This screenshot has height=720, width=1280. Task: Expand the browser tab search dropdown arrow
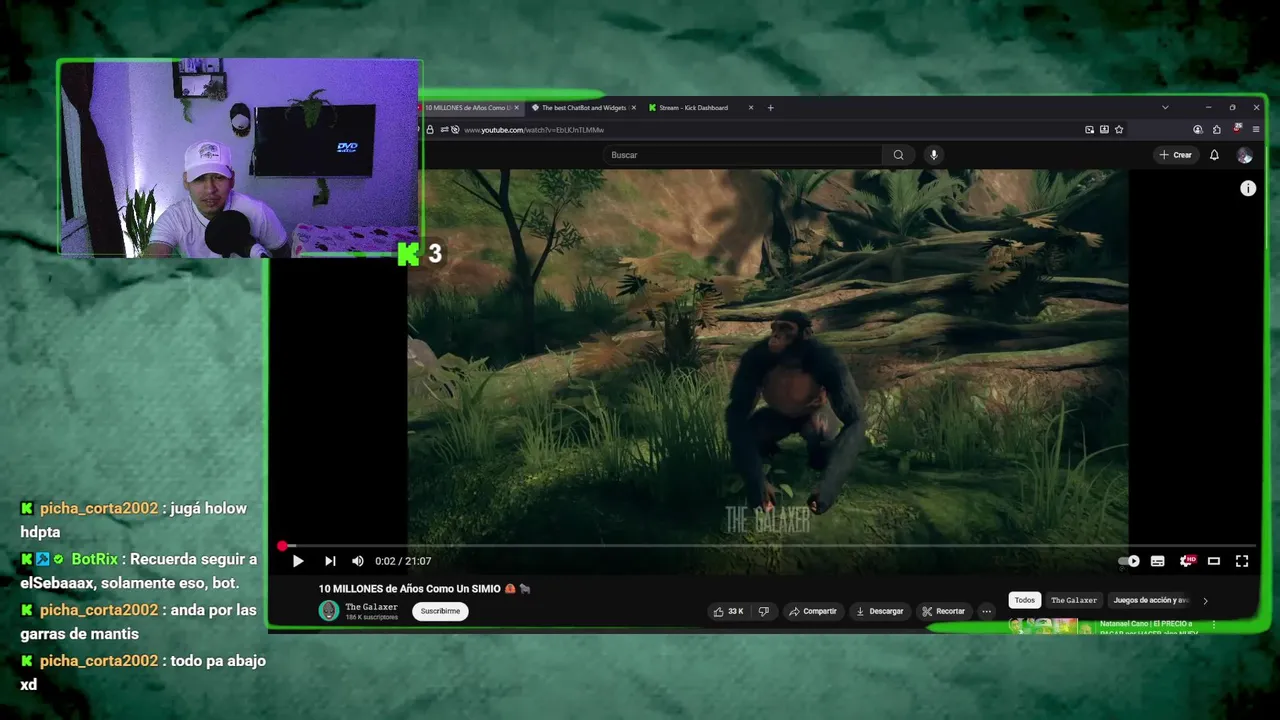tap(1165, 107)
